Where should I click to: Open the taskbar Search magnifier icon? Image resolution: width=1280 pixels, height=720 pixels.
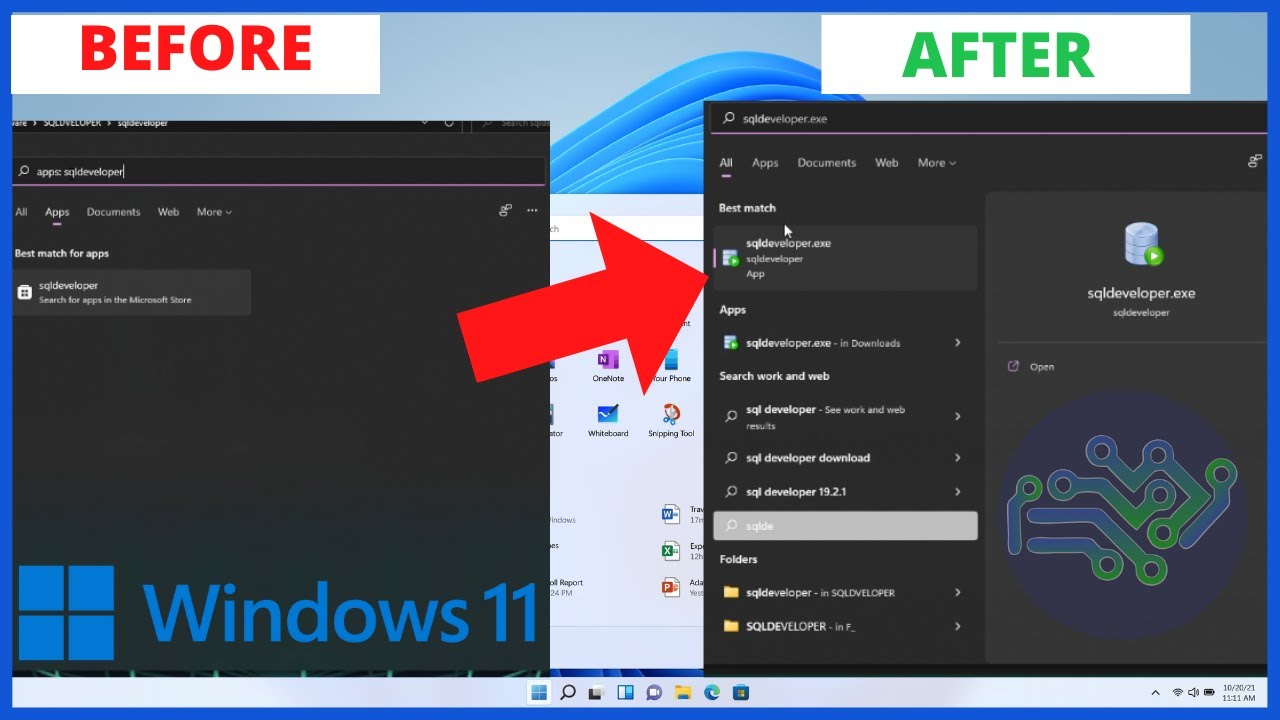(x=567, y=692)
